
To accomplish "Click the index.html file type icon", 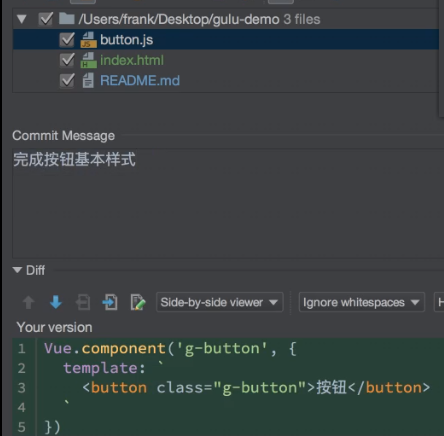I will 88,60.
